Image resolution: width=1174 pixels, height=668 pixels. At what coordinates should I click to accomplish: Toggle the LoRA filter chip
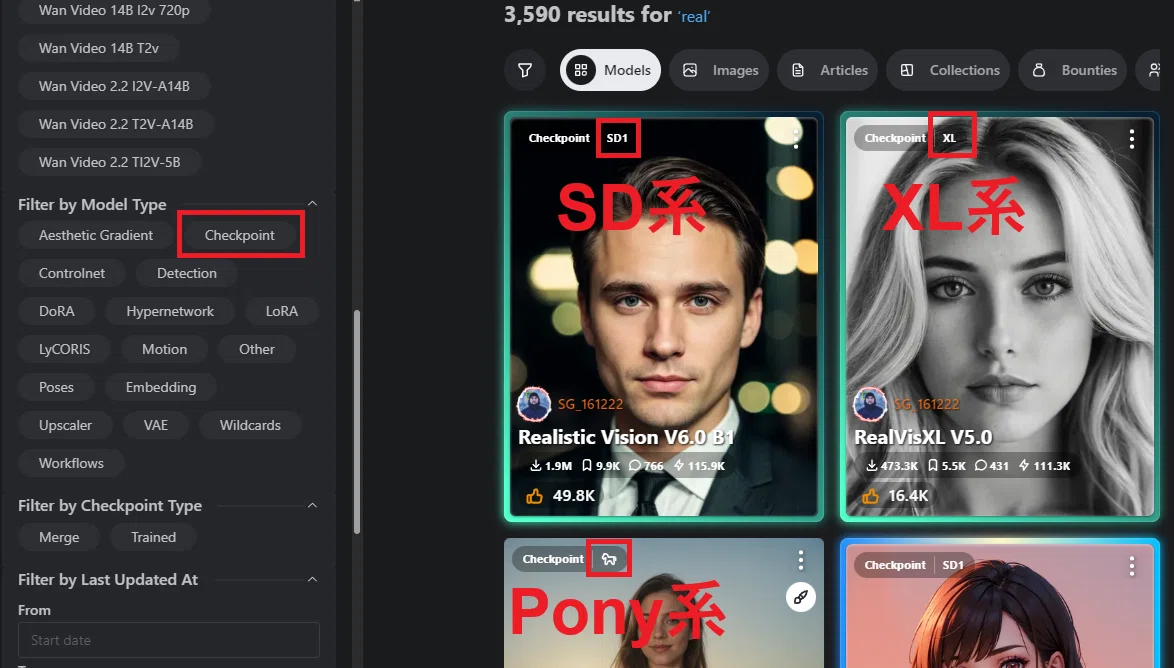point(282,311)
